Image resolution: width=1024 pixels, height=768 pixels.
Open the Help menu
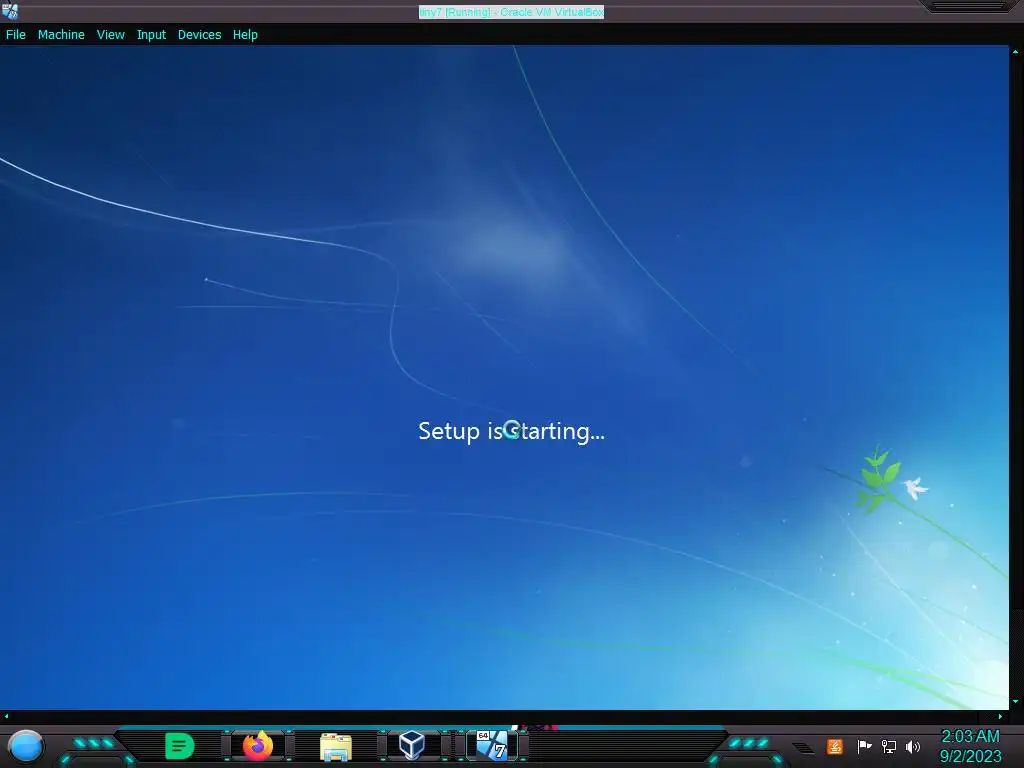(245, 35)
